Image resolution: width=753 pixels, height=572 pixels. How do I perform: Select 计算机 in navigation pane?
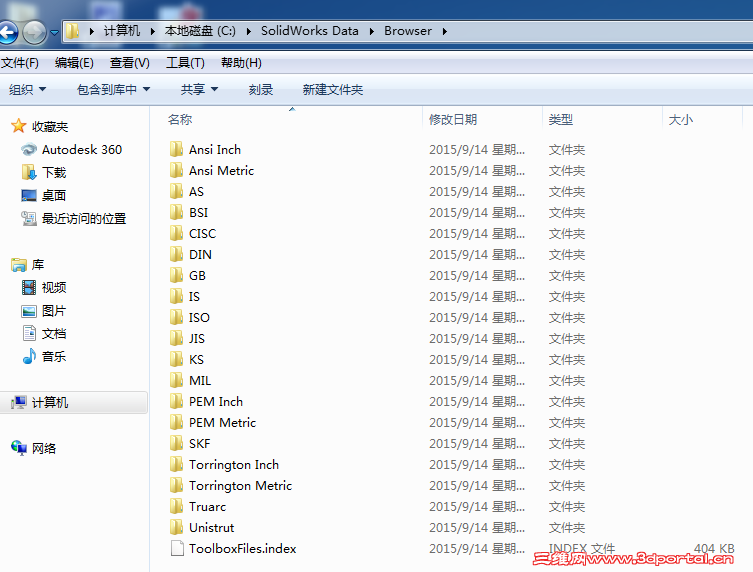point(74,402)
